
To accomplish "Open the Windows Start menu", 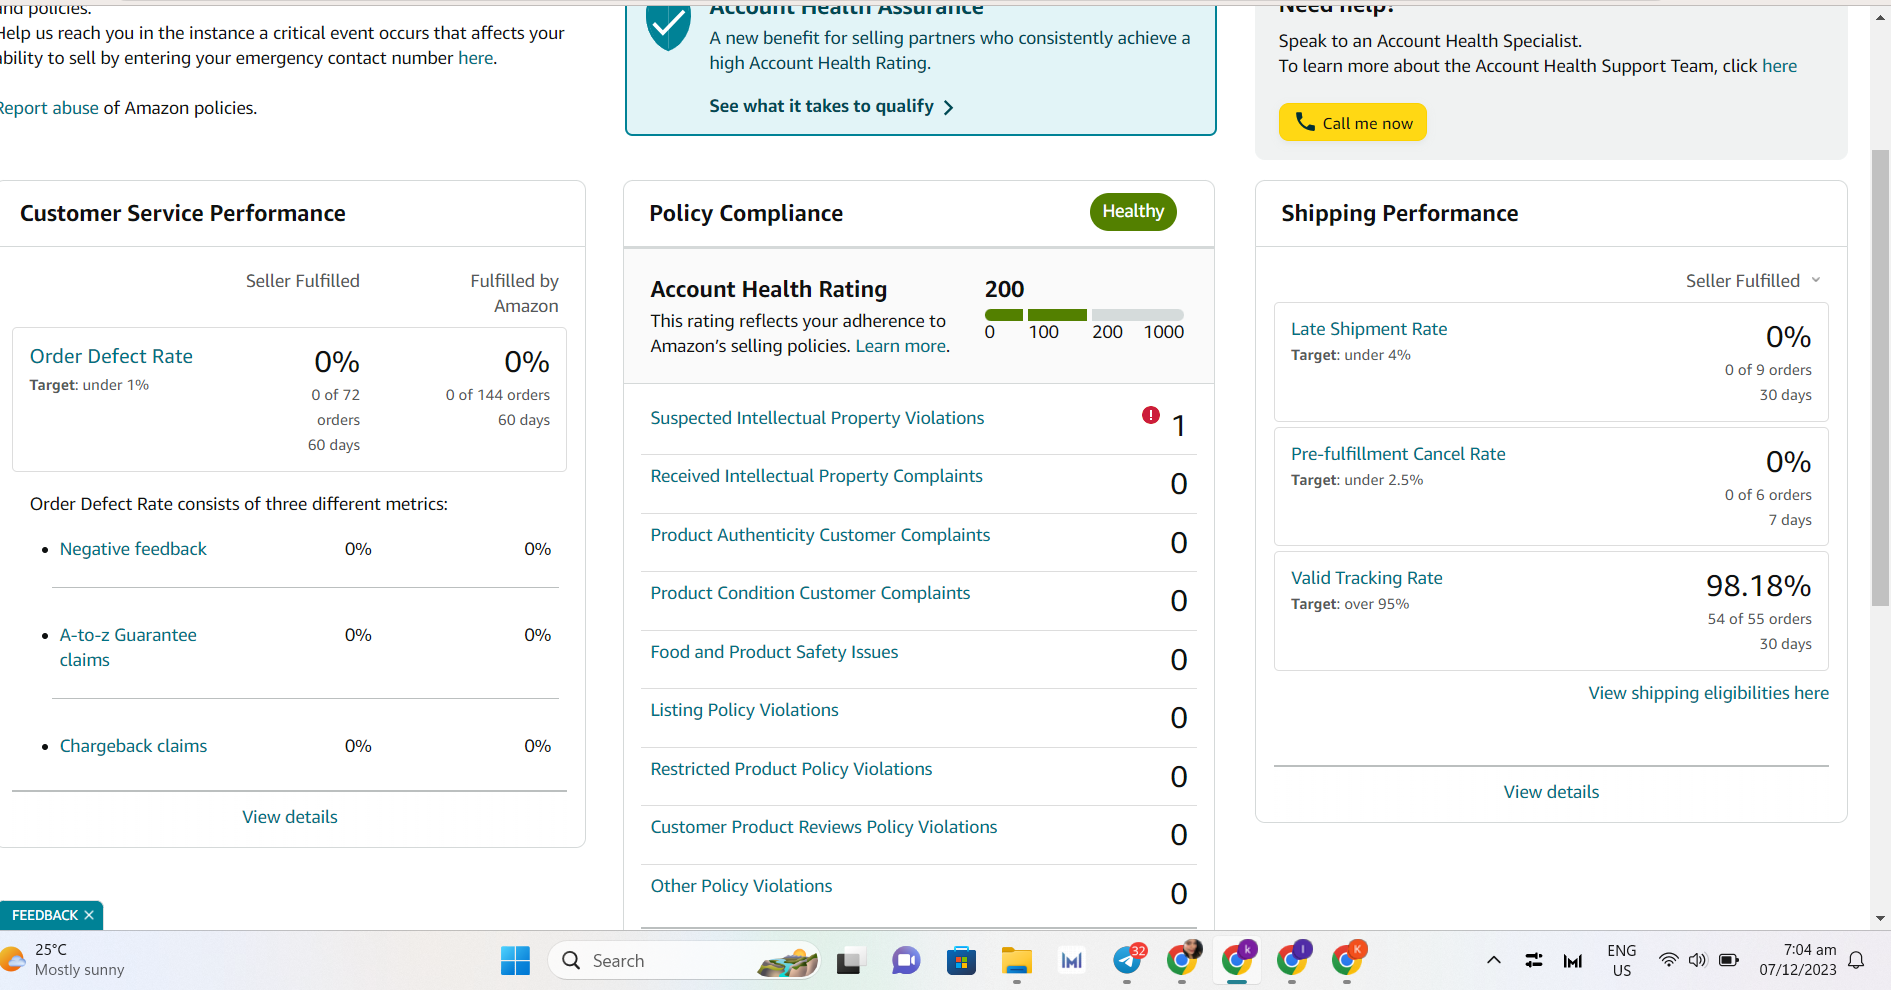I will [x=515, y=961].
